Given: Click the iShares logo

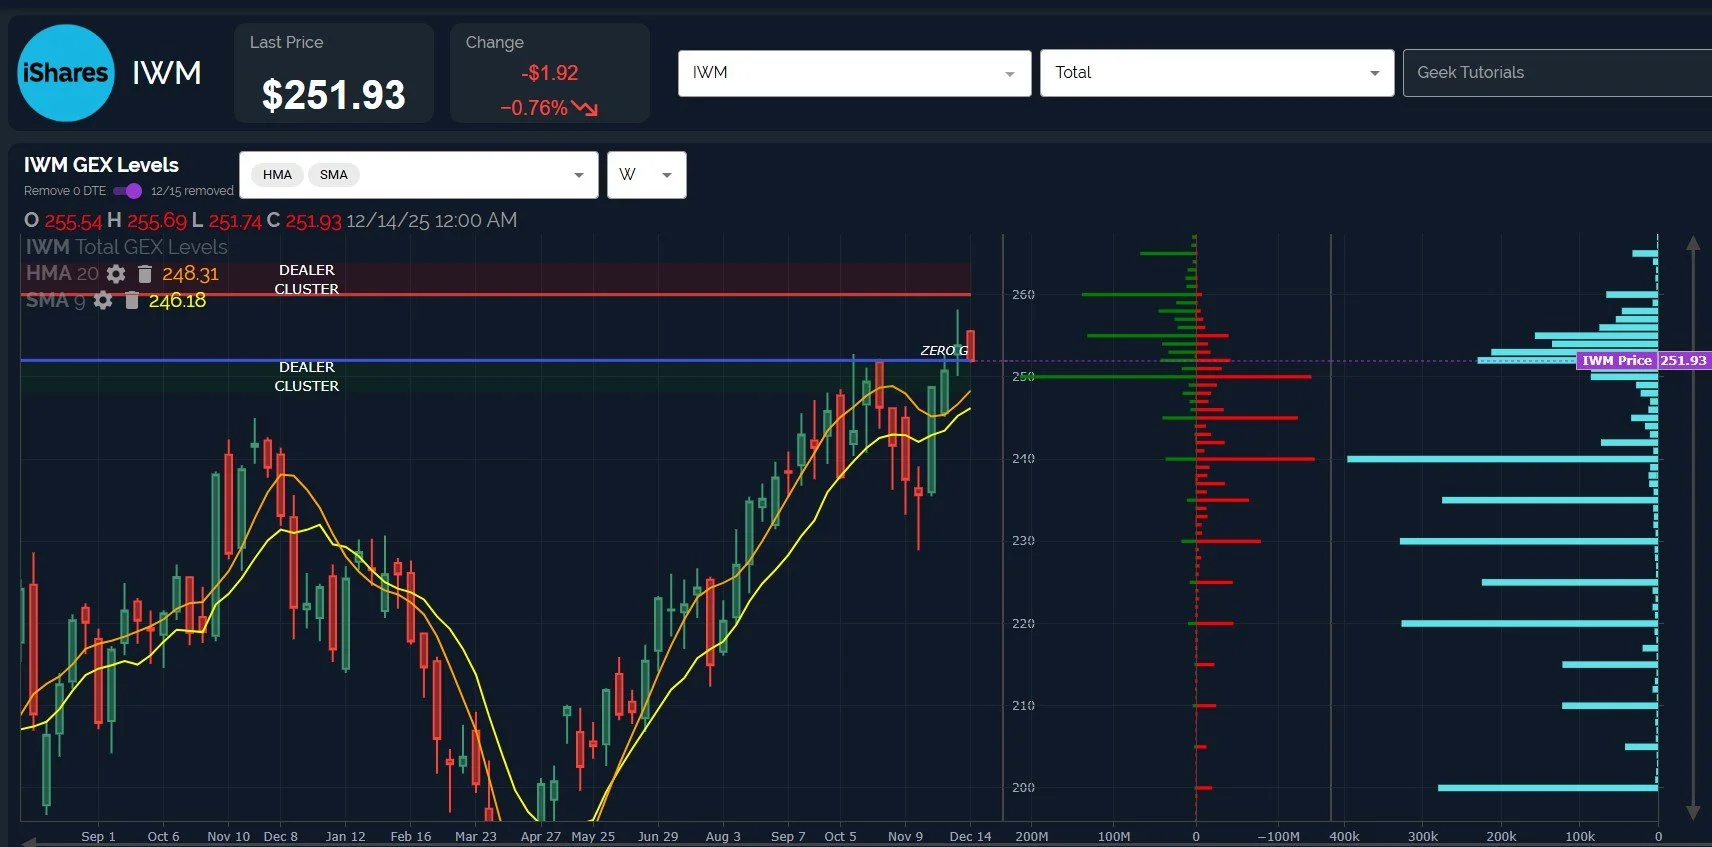Looking at the screenshot, I should pos(66,73).
